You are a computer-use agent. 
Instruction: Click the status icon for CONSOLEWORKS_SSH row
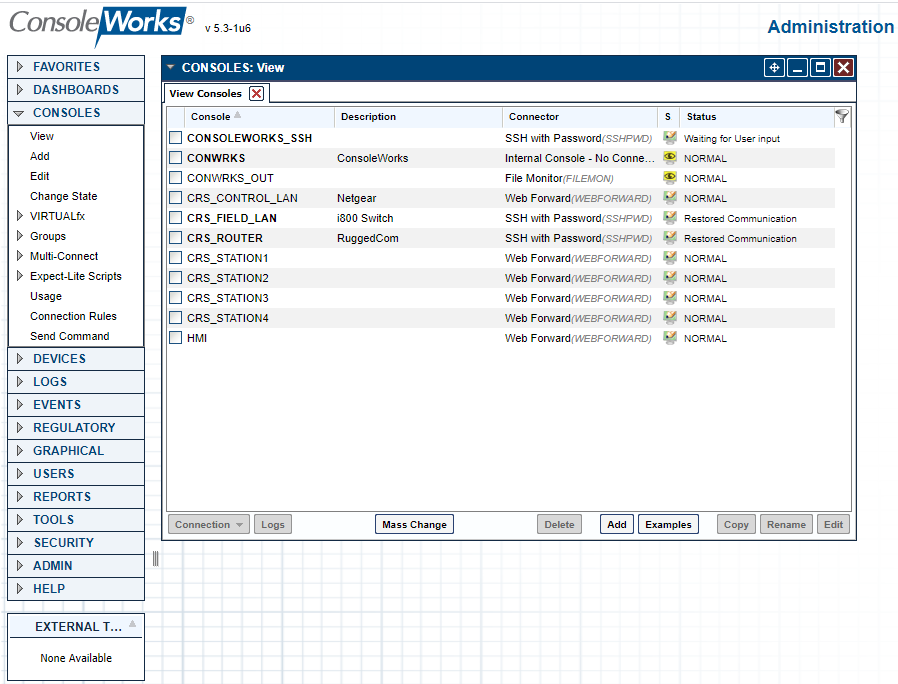pos(669,137)
